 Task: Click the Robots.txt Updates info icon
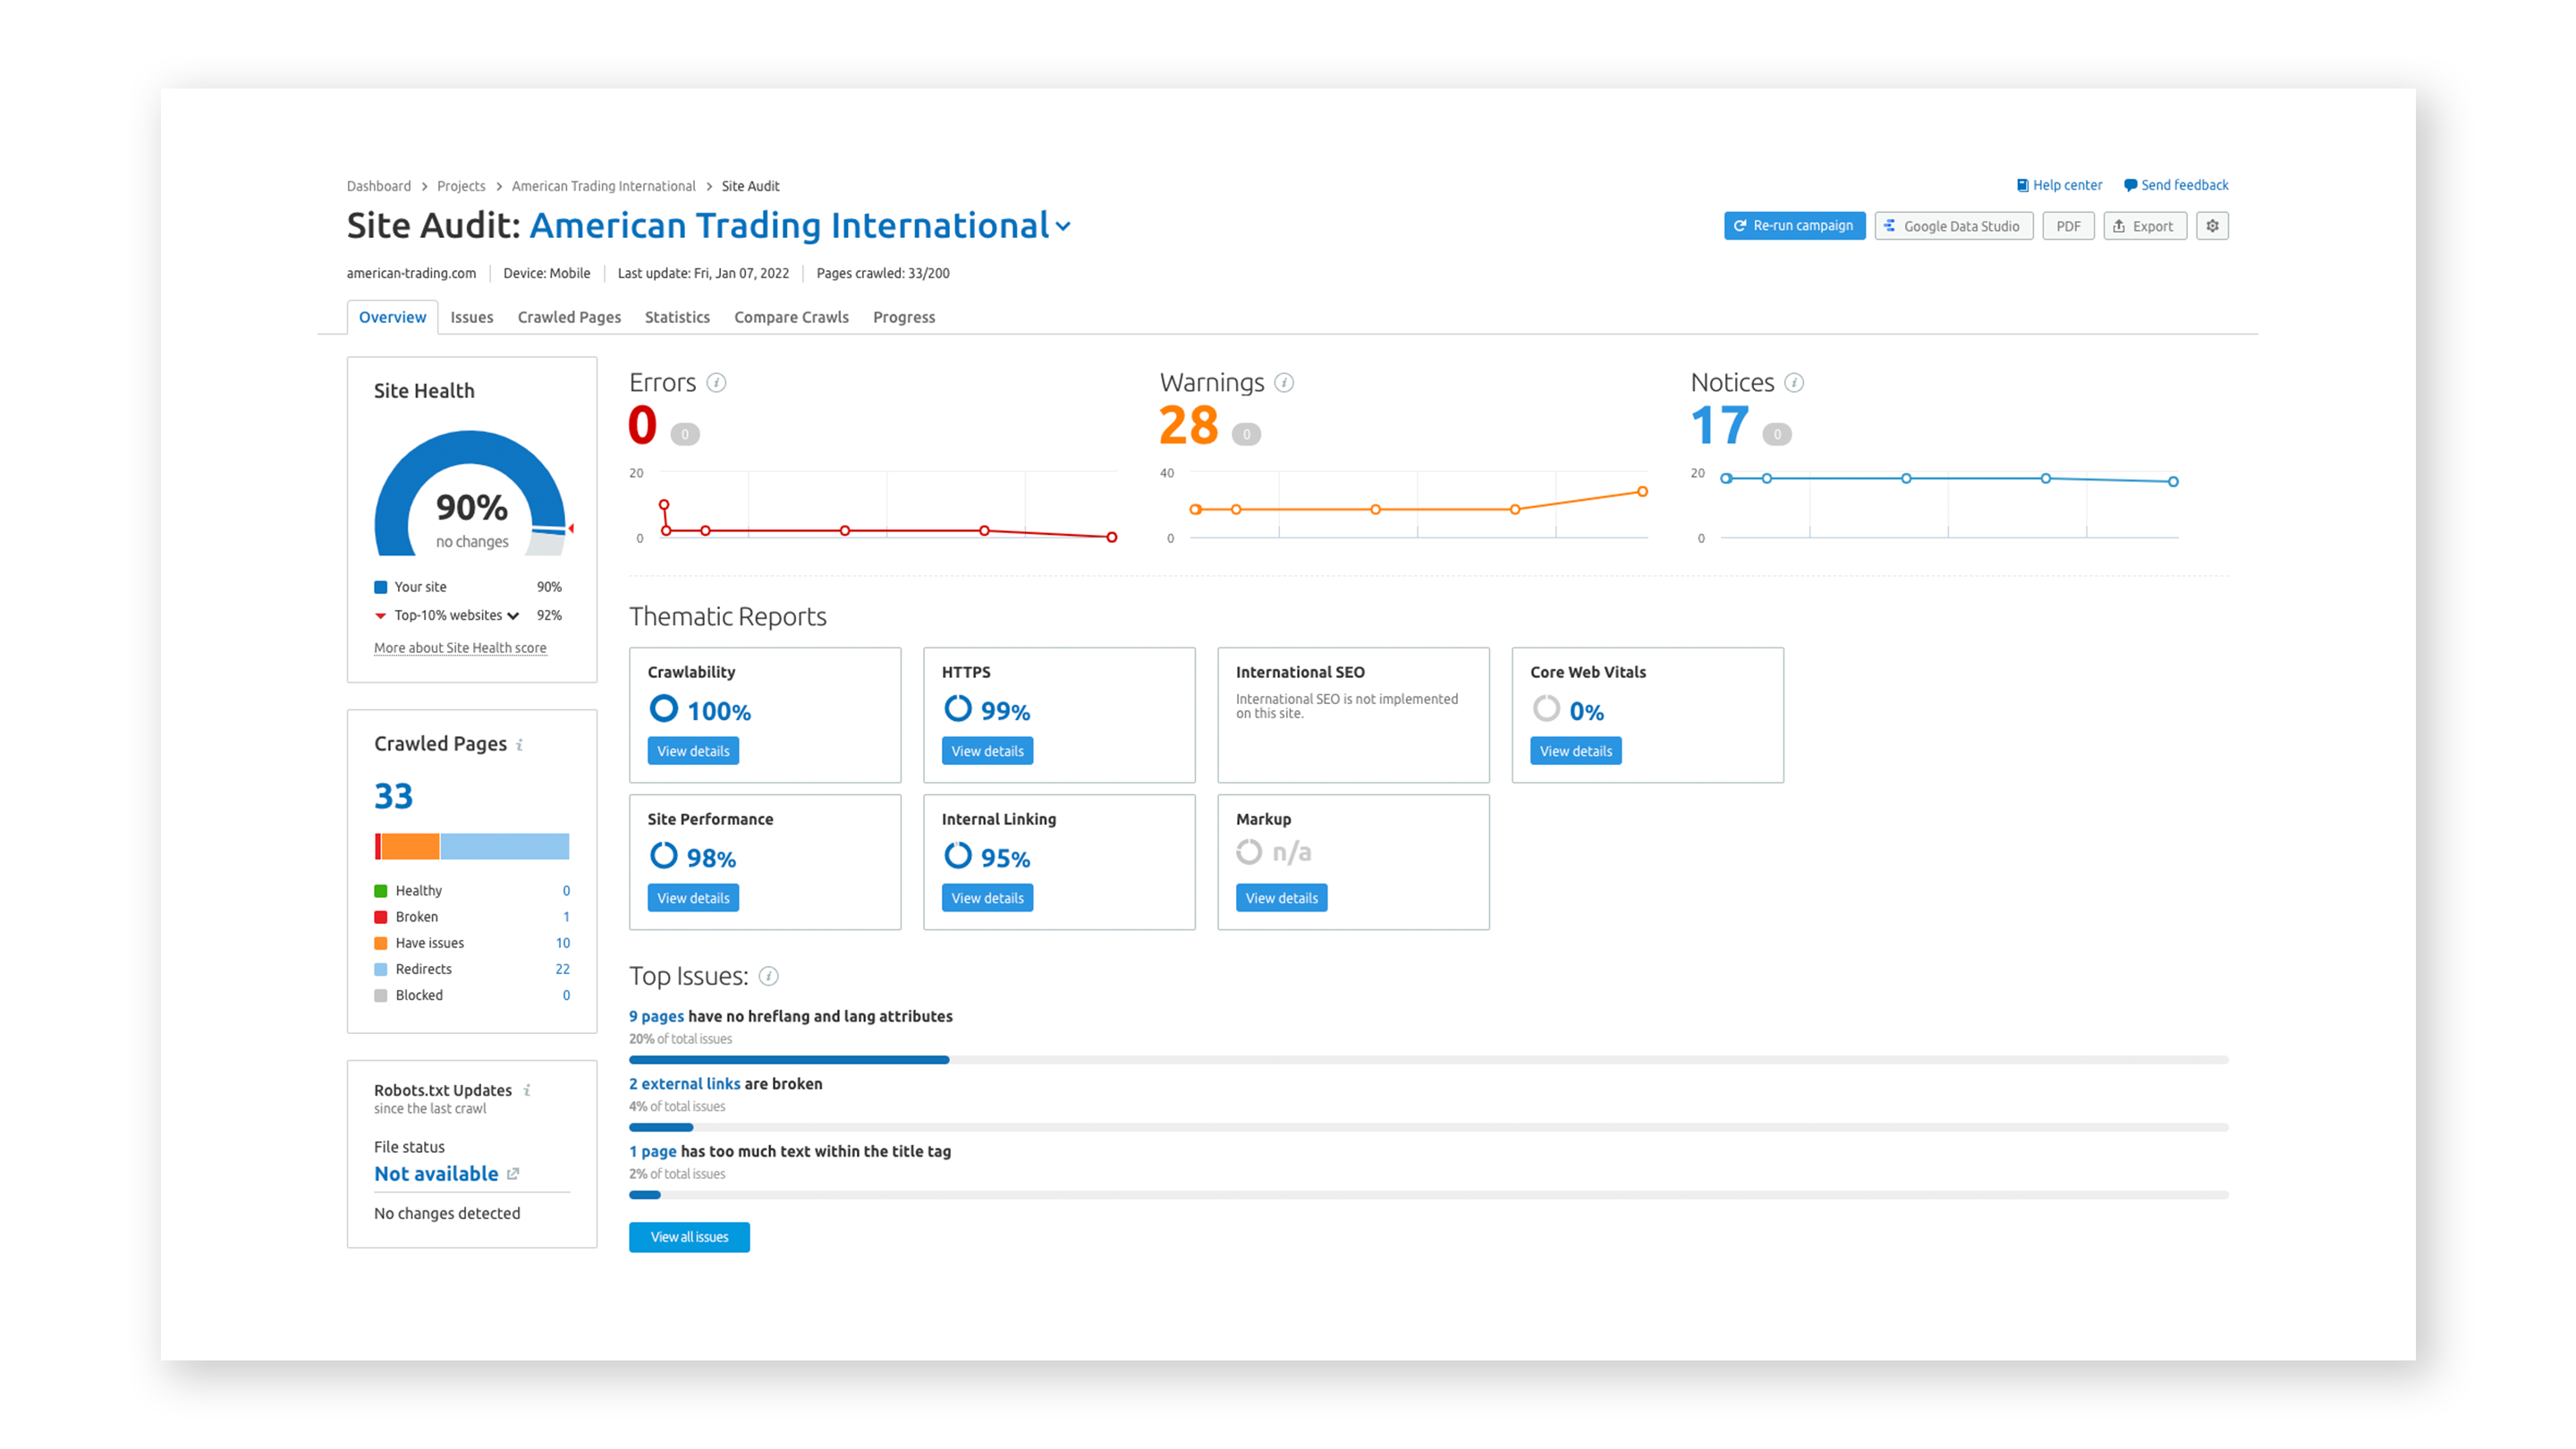pos(527,1091)
